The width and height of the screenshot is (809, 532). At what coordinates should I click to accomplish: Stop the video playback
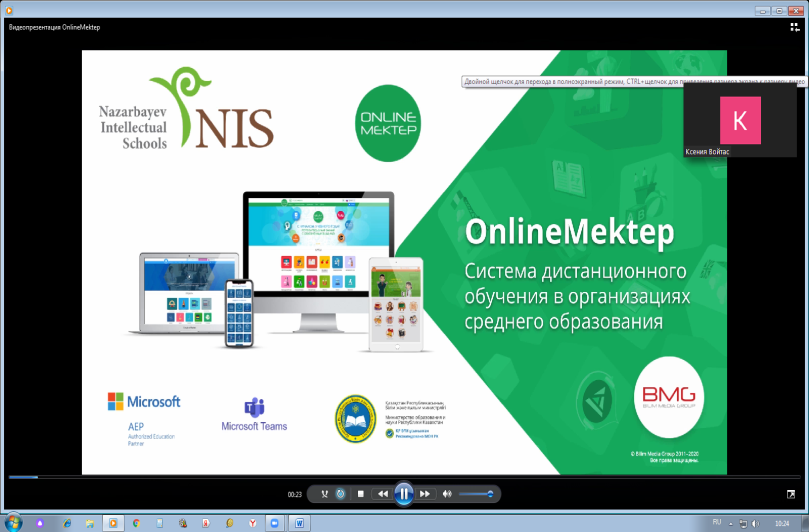click(361, 494)
